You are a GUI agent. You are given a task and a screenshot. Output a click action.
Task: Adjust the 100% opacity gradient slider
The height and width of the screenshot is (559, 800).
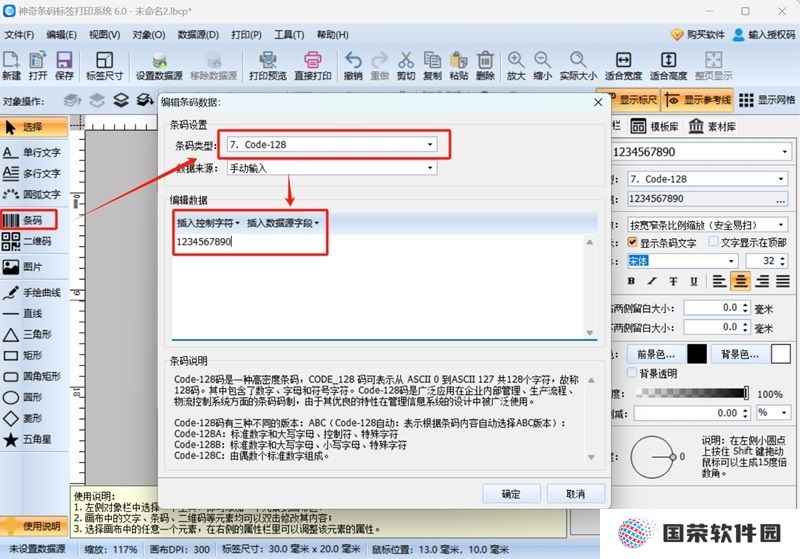(x=693, y=393)
